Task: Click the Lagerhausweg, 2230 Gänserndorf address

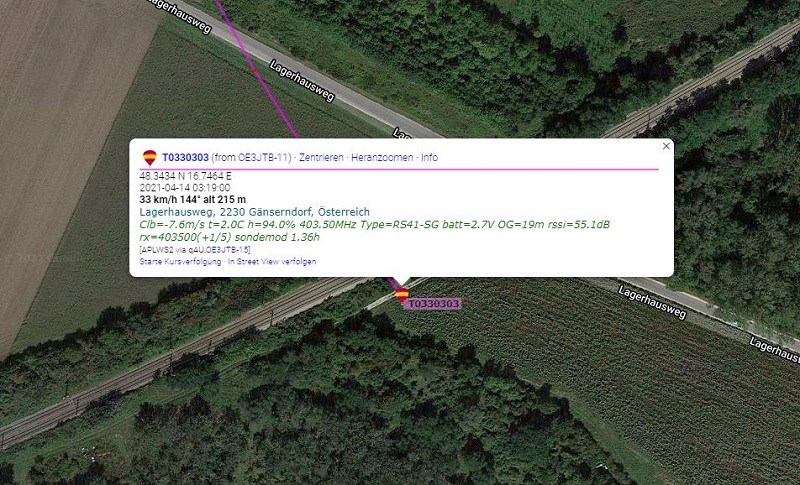Action: pos(255,212)
